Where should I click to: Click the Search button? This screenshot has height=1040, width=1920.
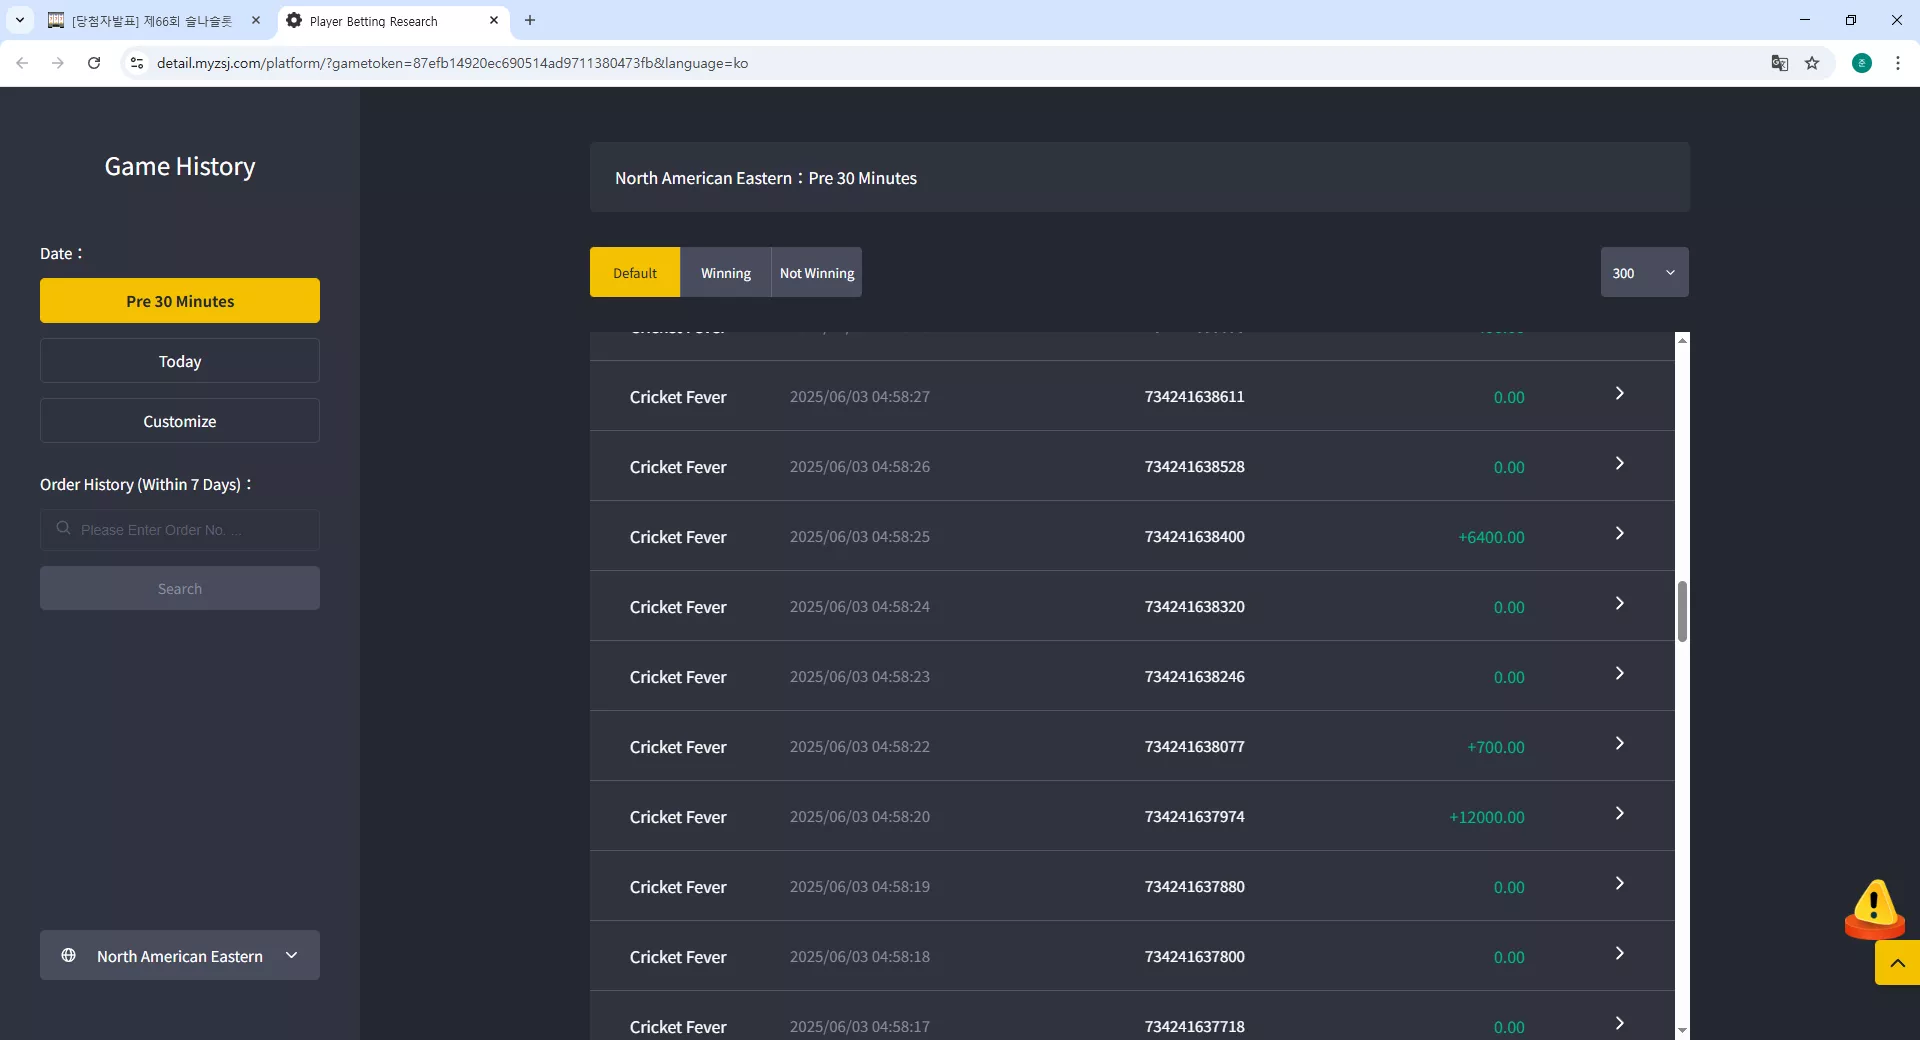tap(180, 589)
